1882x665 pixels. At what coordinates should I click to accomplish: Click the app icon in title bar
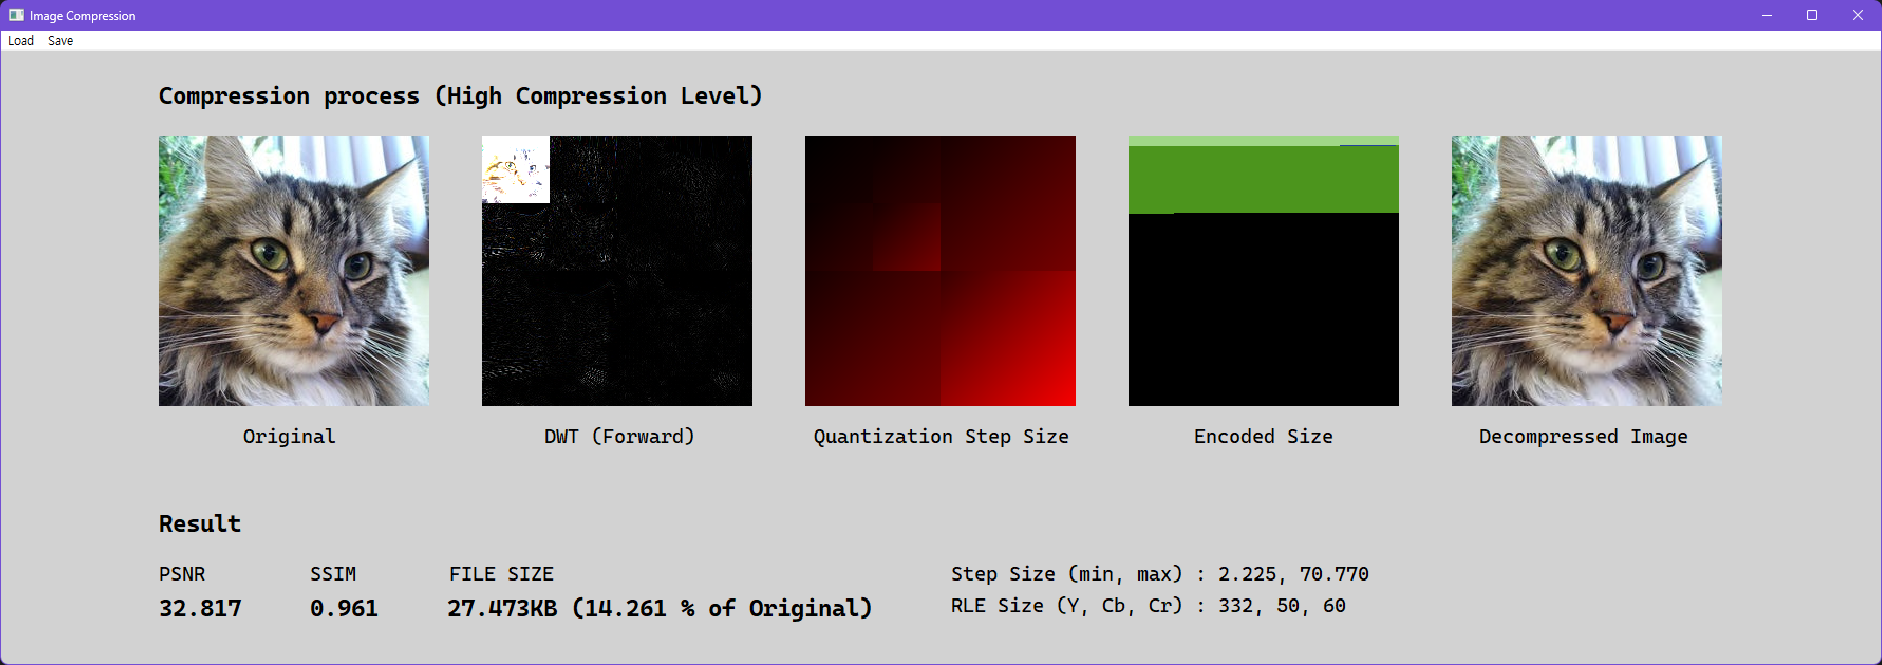16,15
